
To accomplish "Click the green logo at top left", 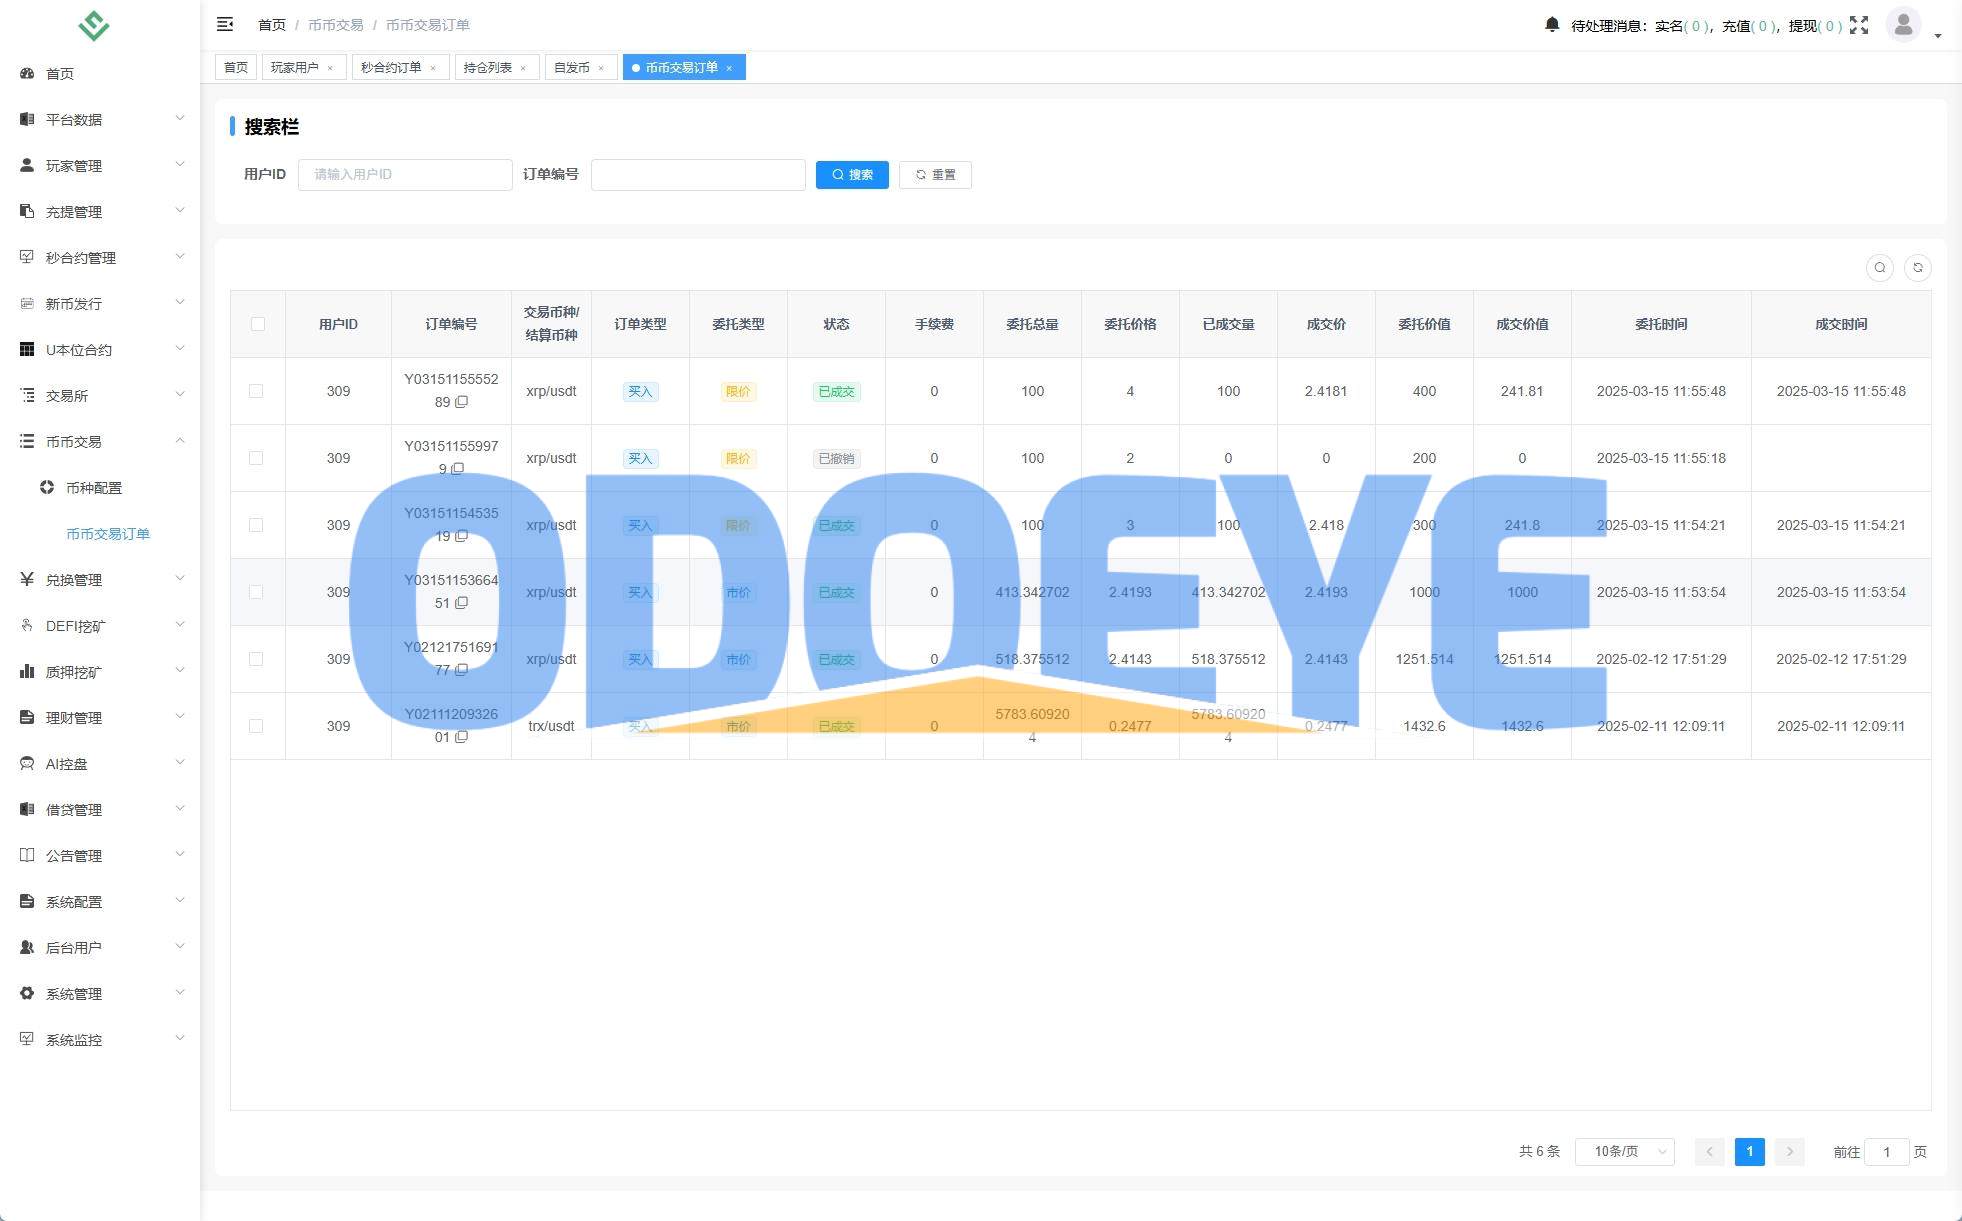I will (93, 25).
